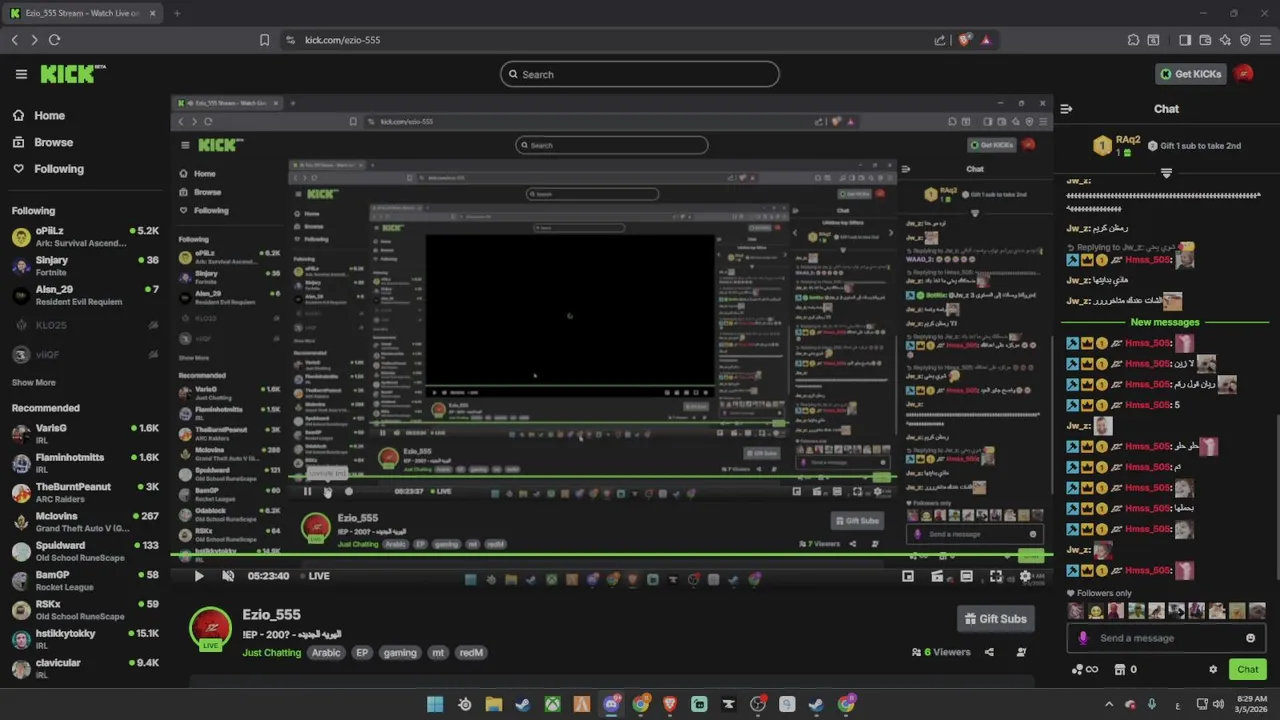Viewport: 1280px width, 720px height.
Task: Open Alsn_29 channel in sidebar
Action: 85,295
